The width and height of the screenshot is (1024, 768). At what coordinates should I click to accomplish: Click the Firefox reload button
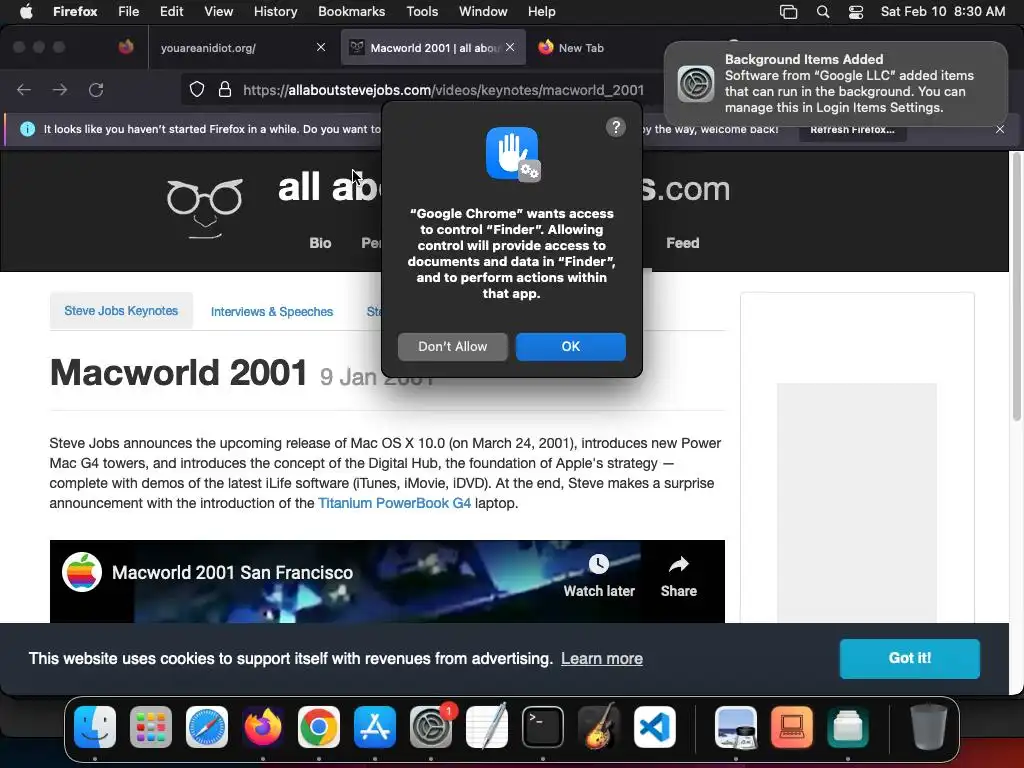coord(96,90)
